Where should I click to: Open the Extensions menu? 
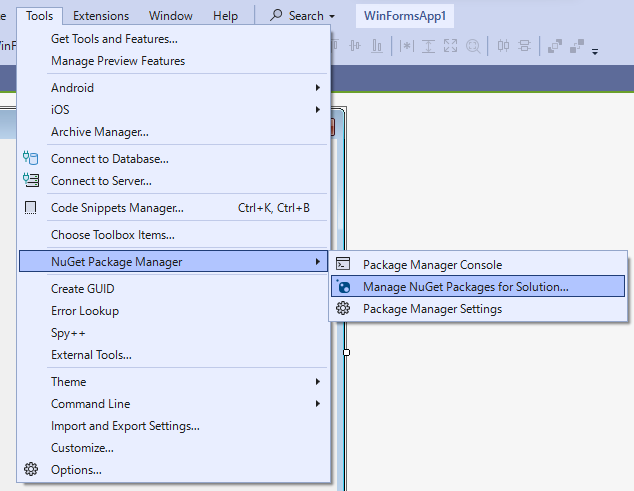coord(101,16)
